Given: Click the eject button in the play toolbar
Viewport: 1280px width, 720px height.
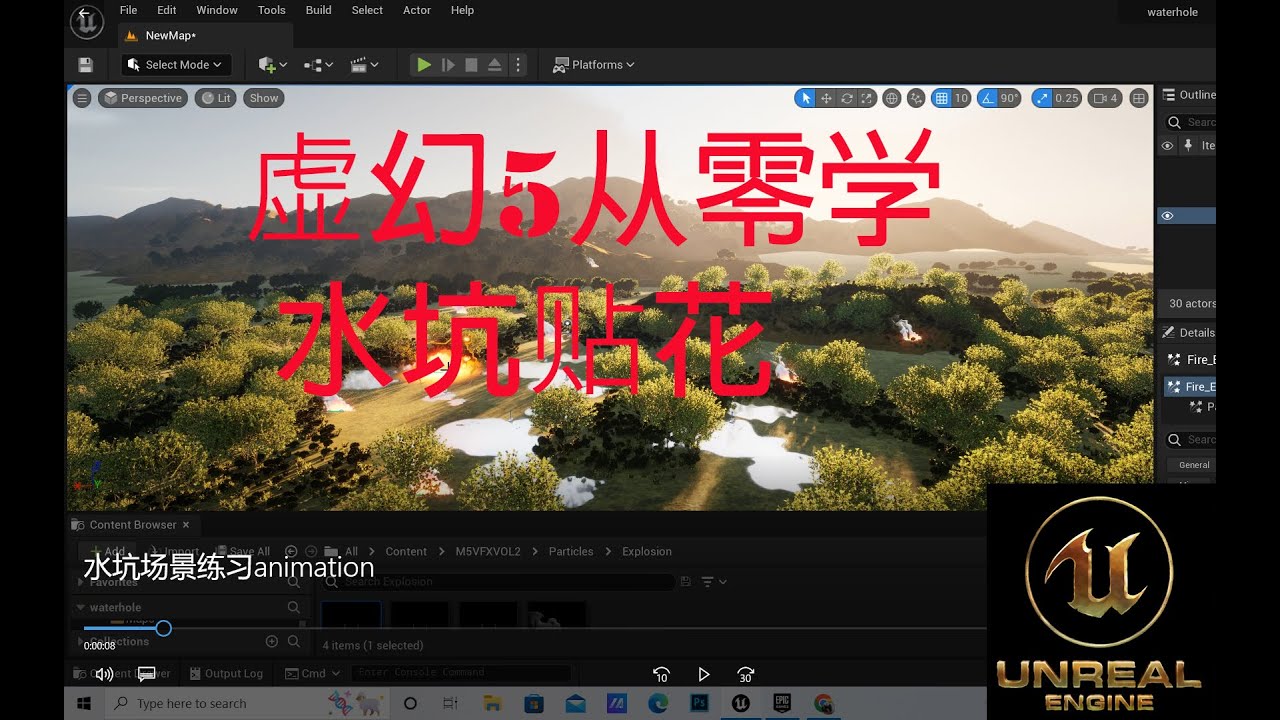Looking at the screenshot, I should coord(495,65).
